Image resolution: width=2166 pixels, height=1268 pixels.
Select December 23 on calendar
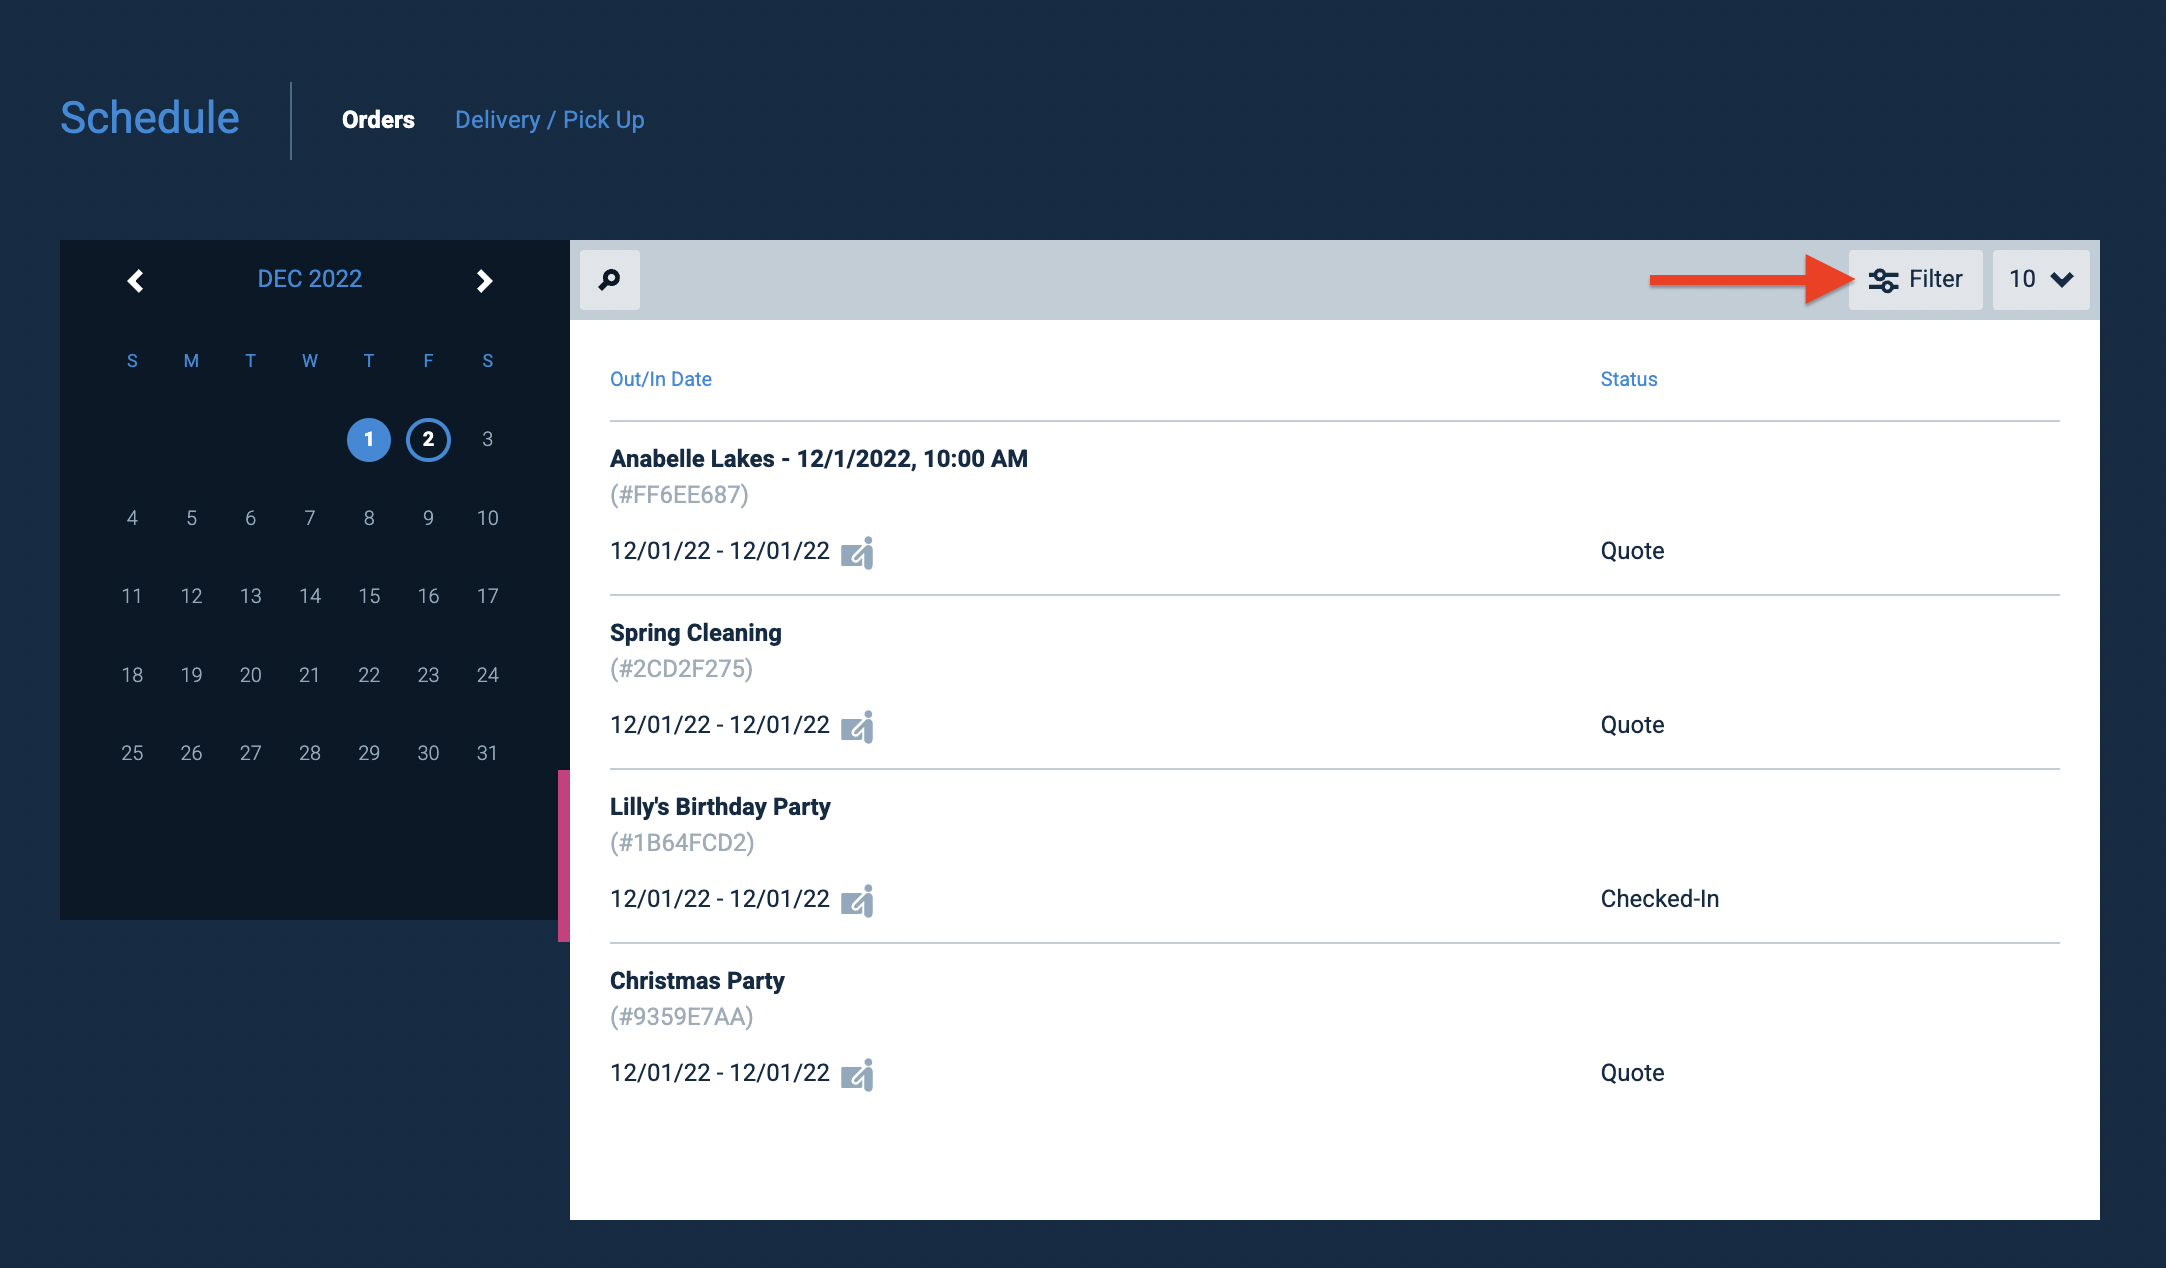click(x=428, y=675)
